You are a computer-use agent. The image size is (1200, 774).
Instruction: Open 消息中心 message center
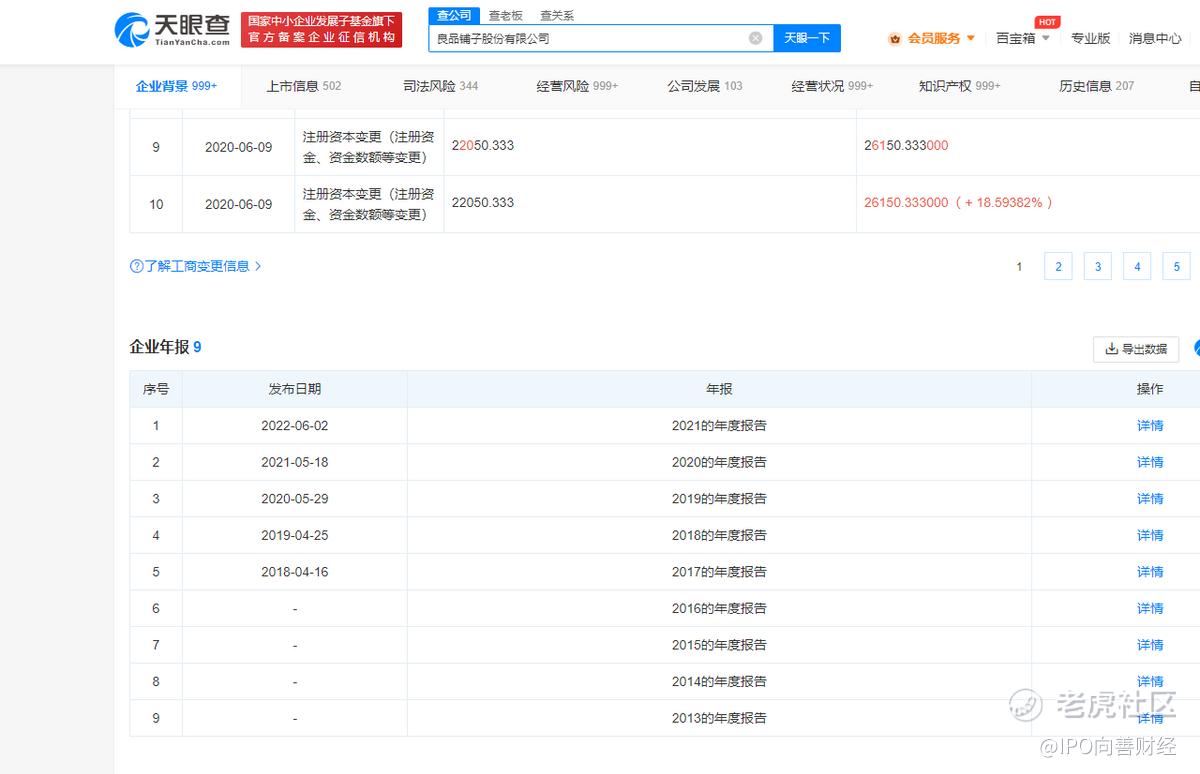(1155, 38)
